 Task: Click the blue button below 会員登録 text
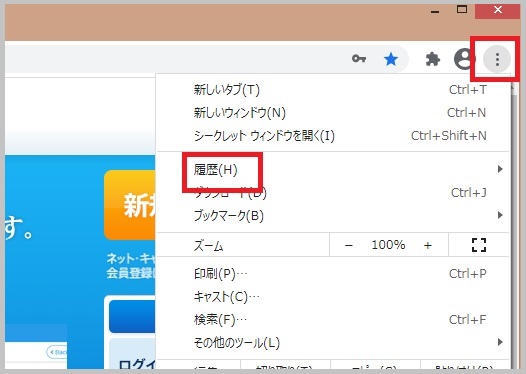tap(132, 316)
